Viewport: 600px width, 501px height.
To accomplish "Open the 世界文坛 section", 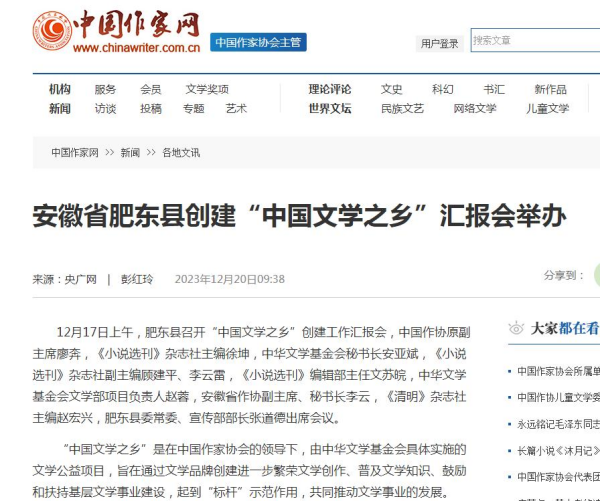I will pos(330,109).
